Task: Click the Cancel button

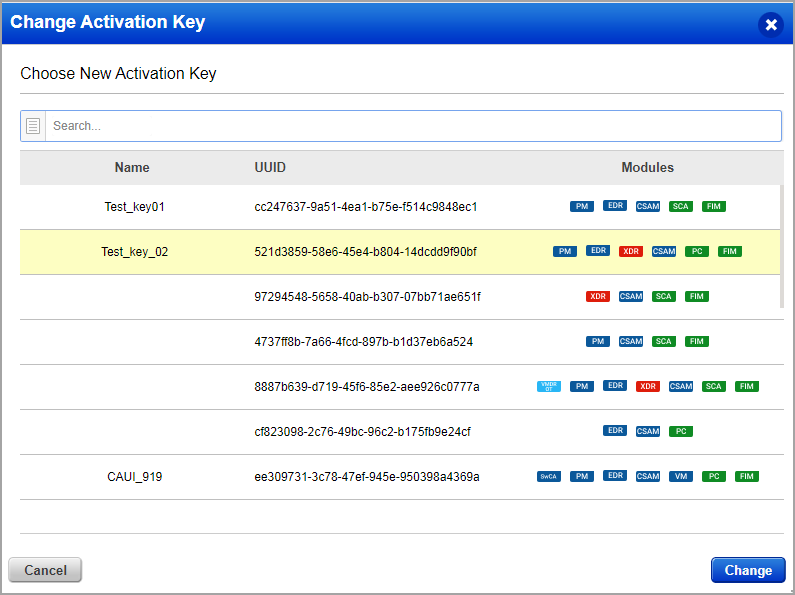Action: [45, 570]
